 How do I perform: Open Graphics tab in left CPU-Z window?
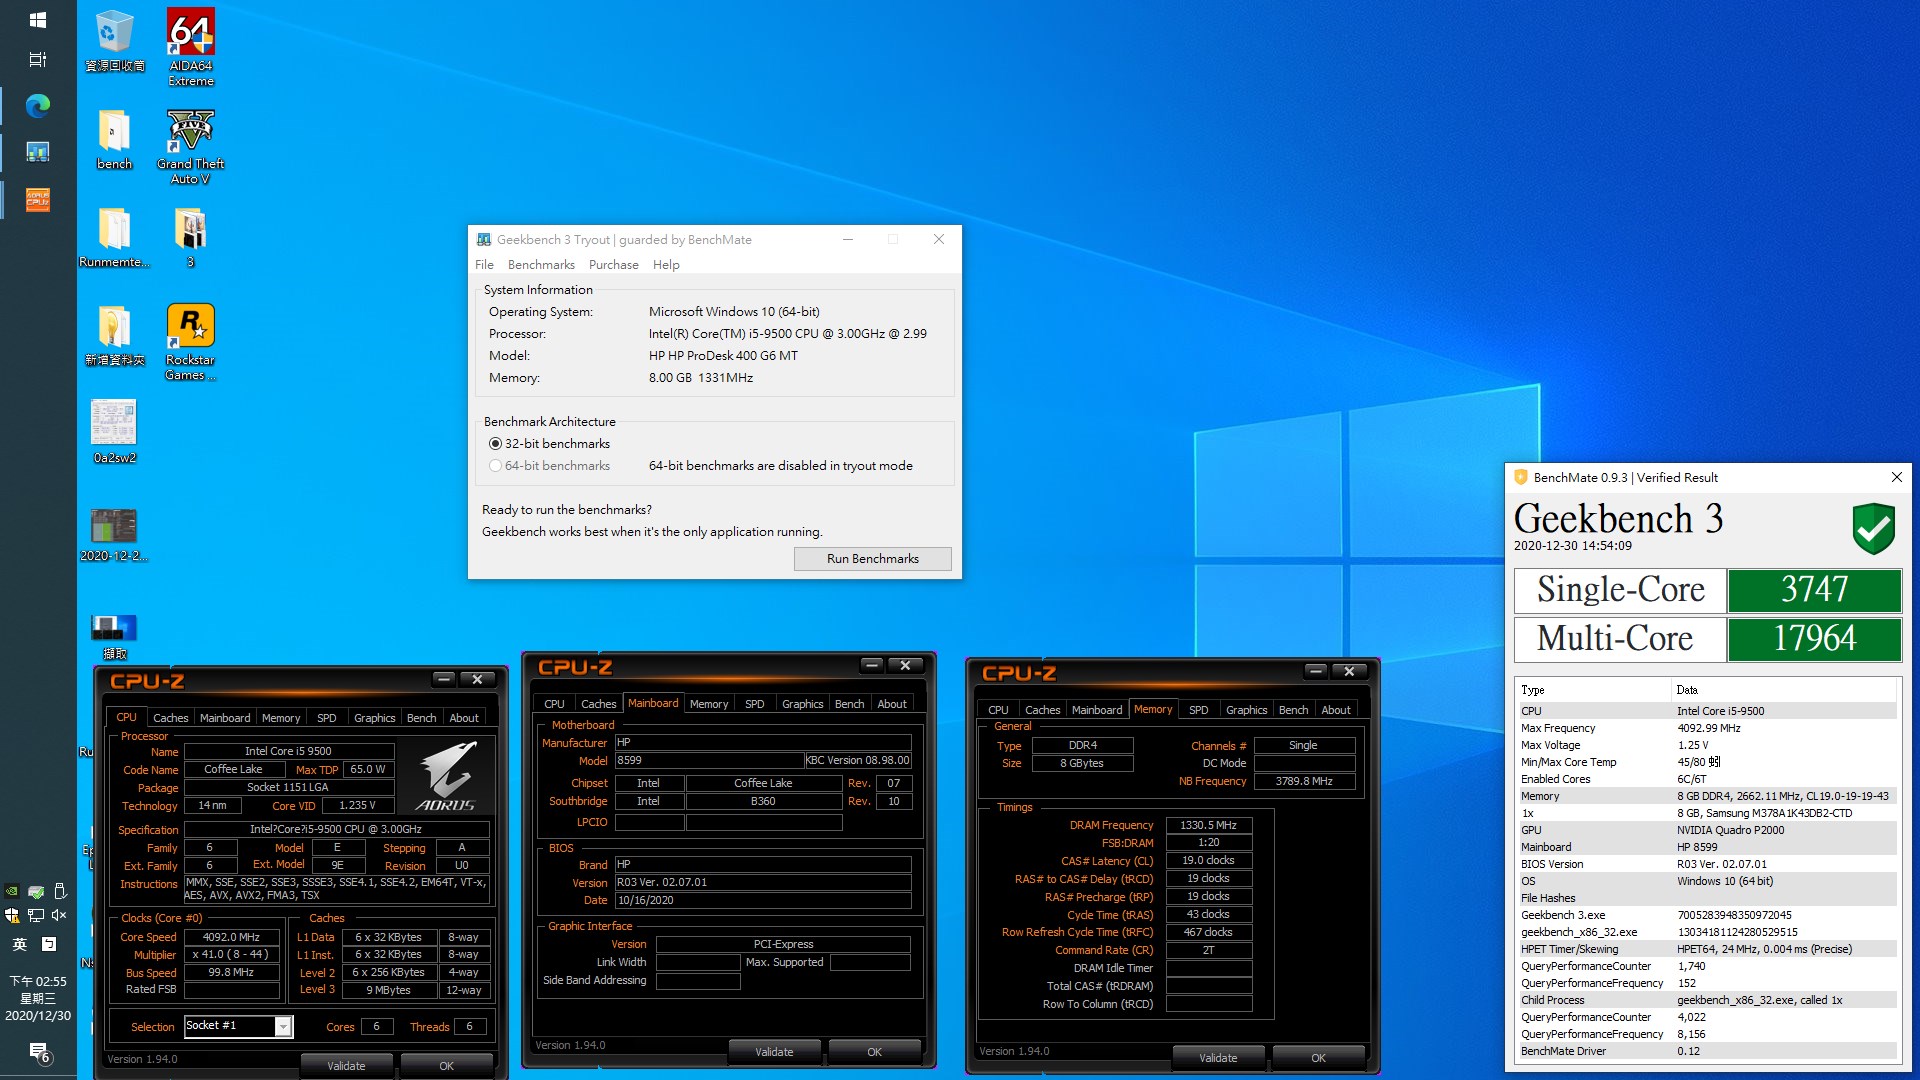click(x=374, y=718)
